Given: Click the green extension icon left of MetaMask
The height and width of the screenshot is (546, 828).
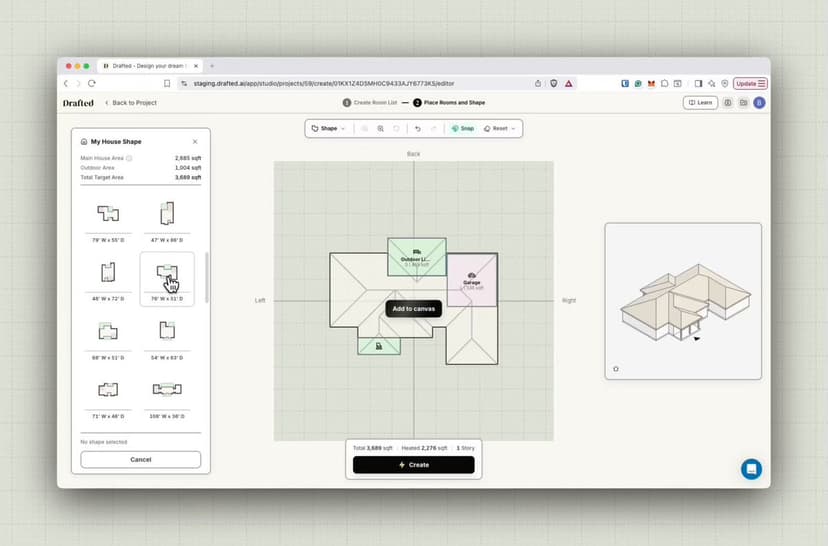Looking at the screenshot, I should [638, 83].
